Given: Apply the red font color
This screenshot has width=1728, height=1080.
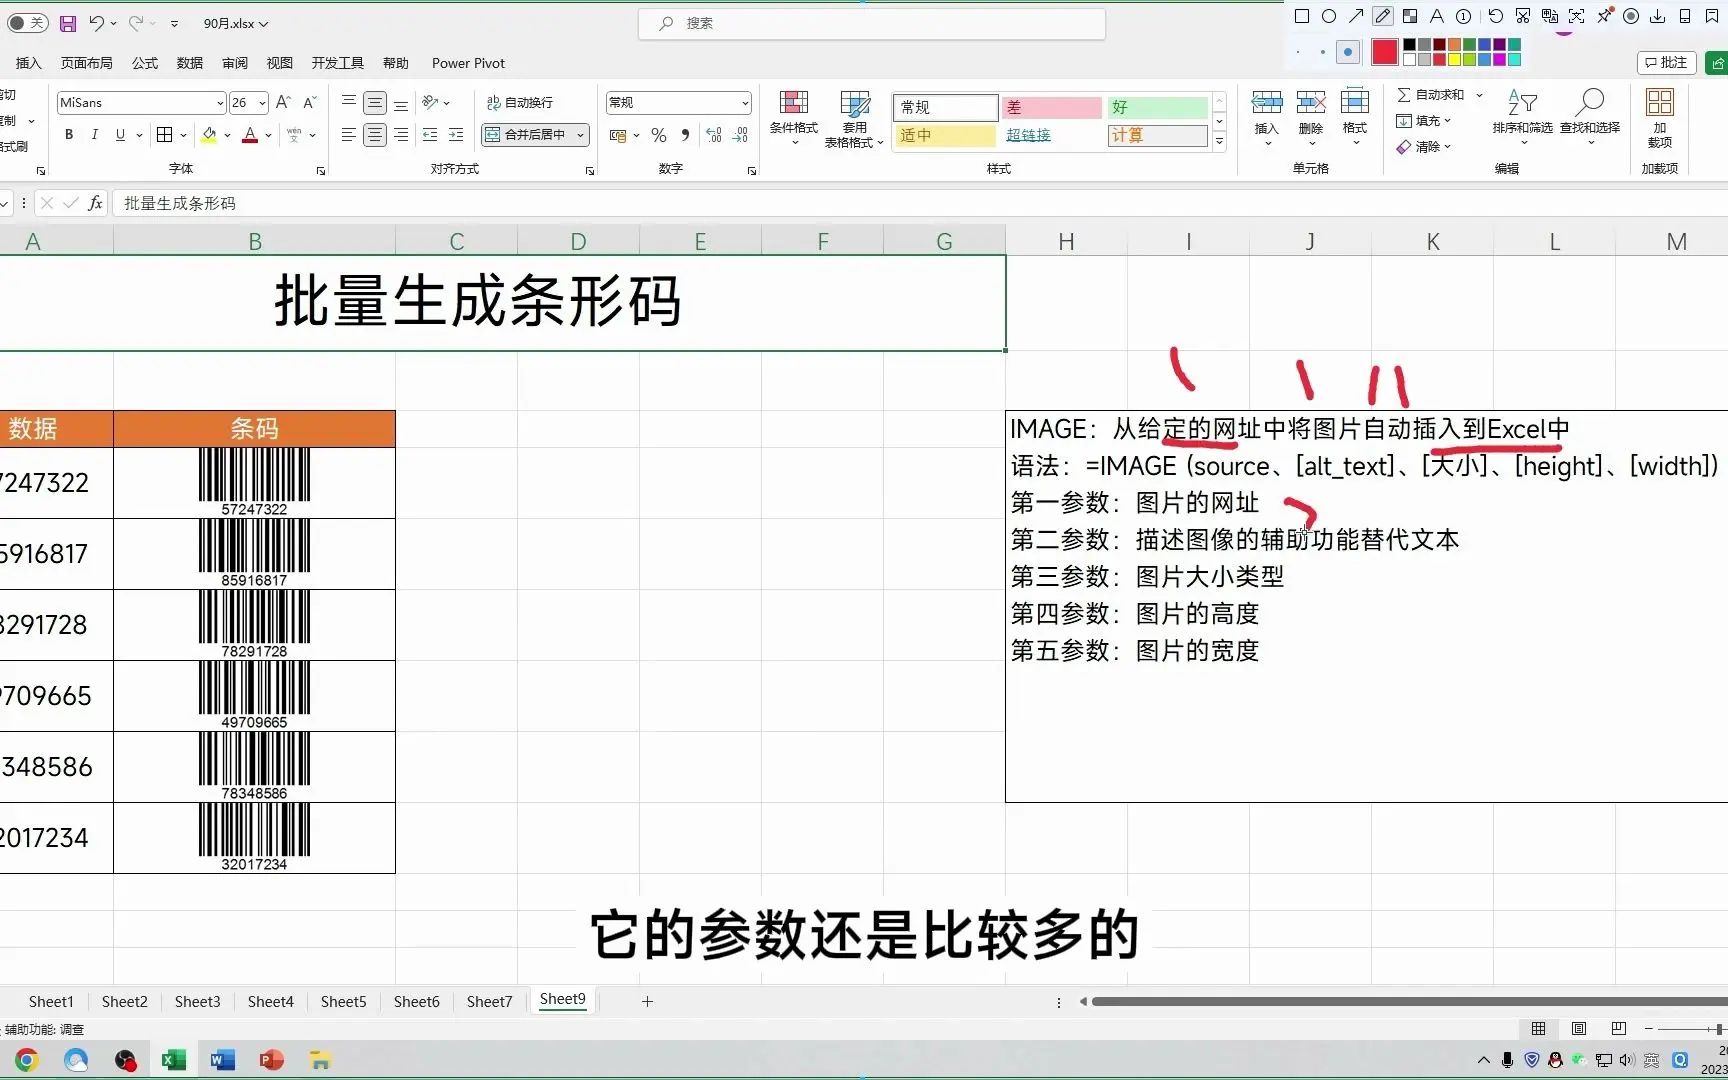Looking at the screenshot, I should (250, 135).
